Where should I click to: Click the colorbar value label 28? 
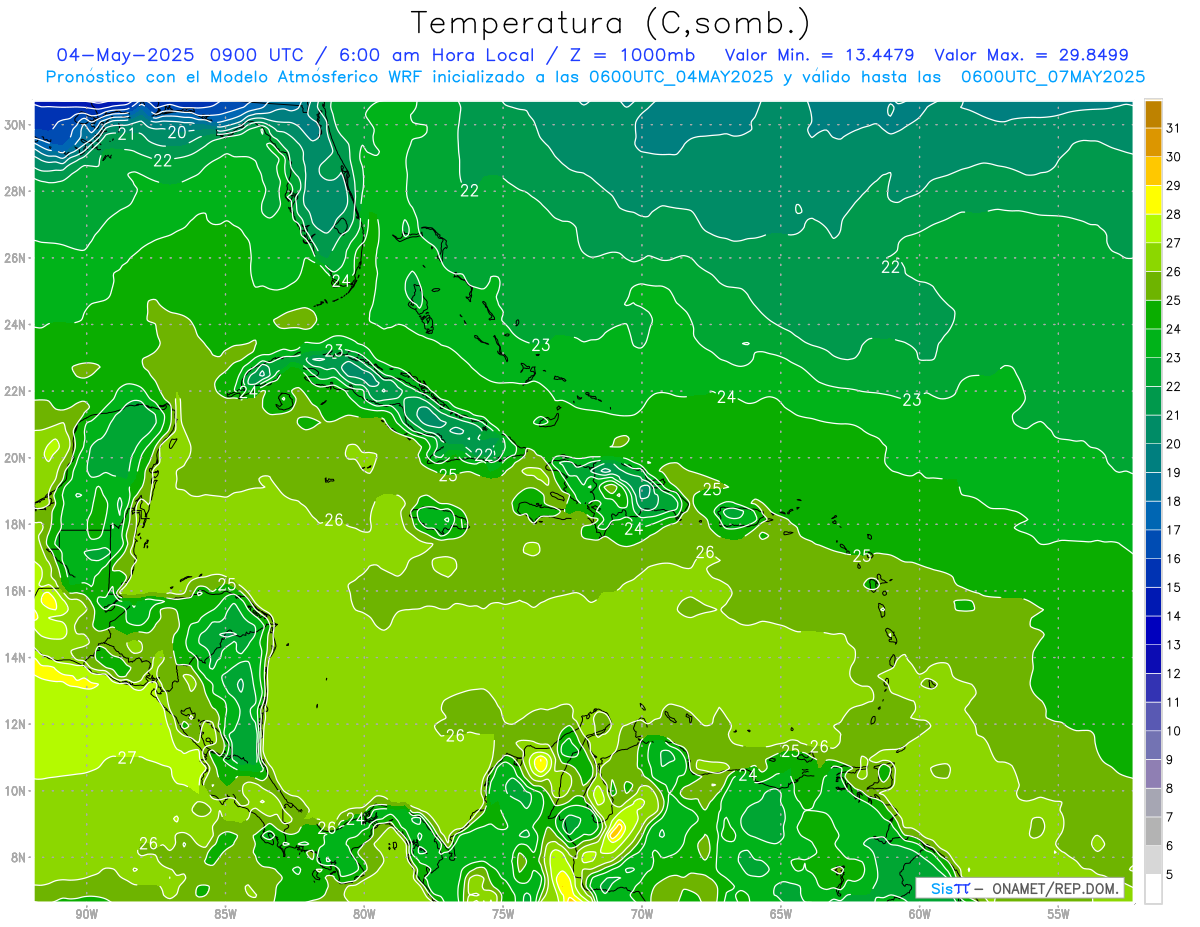tap(1174, 214)
